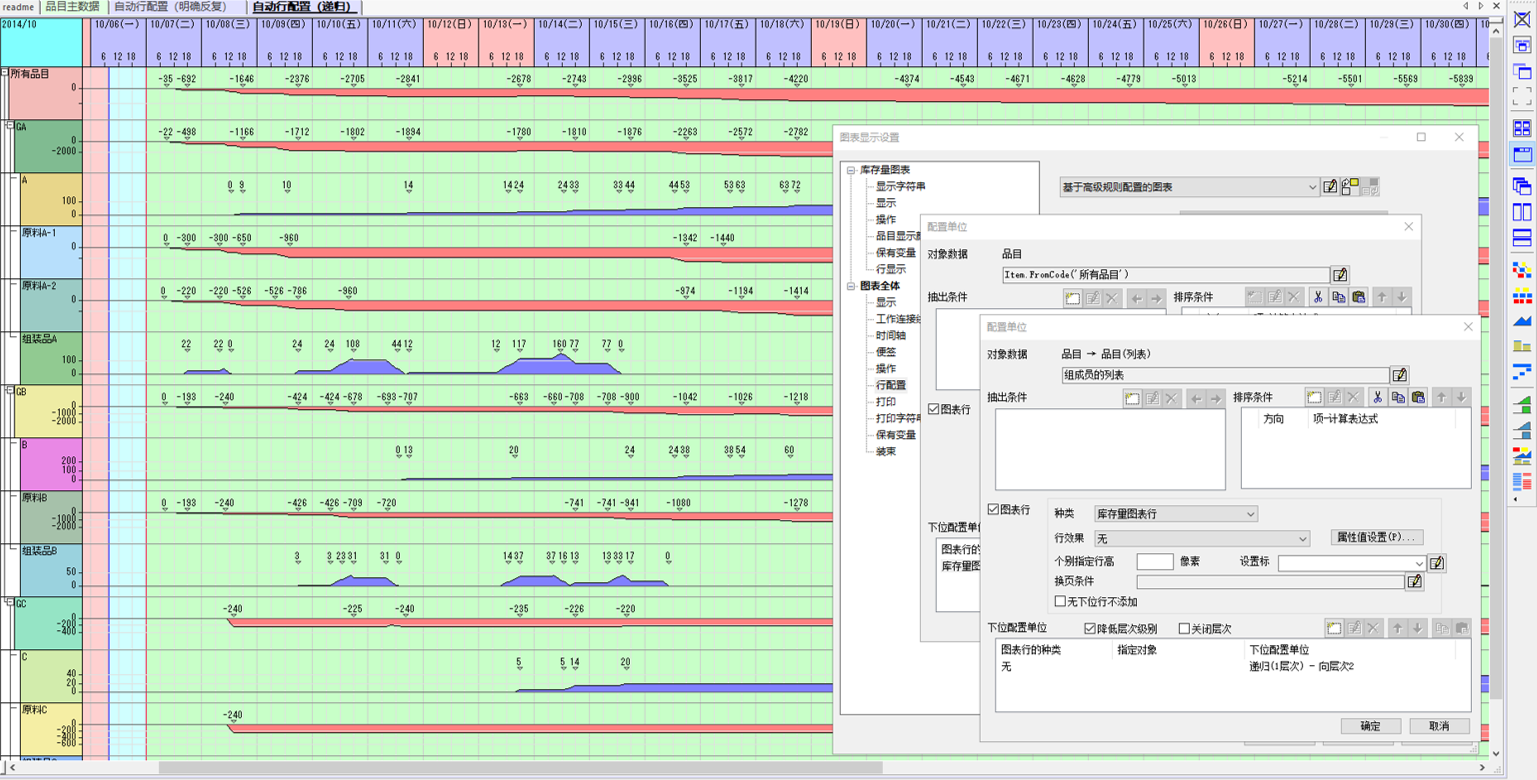Open editor icon next to 换页条件 field

(1415, 581)
